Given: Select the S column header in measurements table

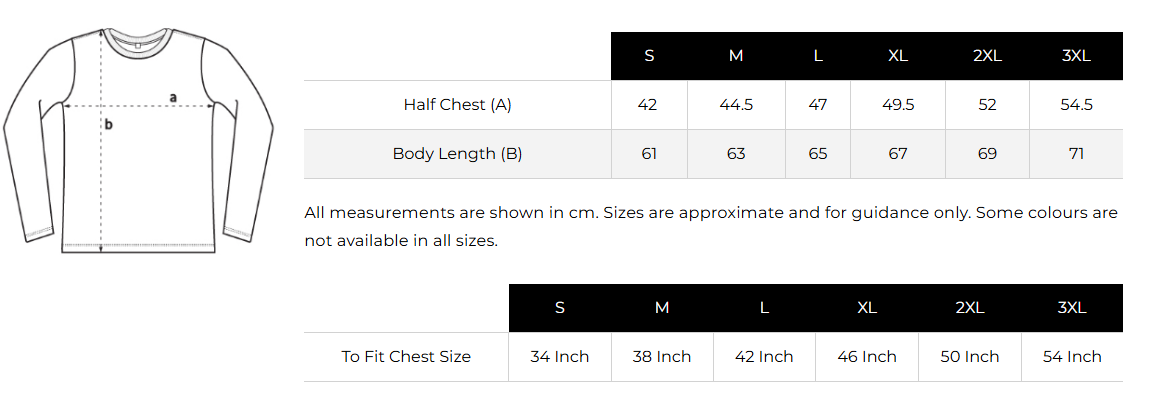Looking at the screenshot, I should click(649, 56).
